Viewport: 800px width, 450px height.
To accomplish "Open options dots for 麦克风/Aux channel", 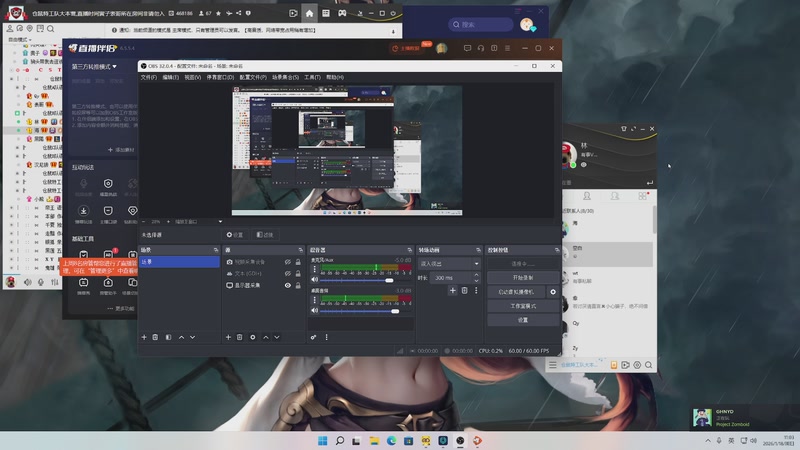I will coord(314,269).
